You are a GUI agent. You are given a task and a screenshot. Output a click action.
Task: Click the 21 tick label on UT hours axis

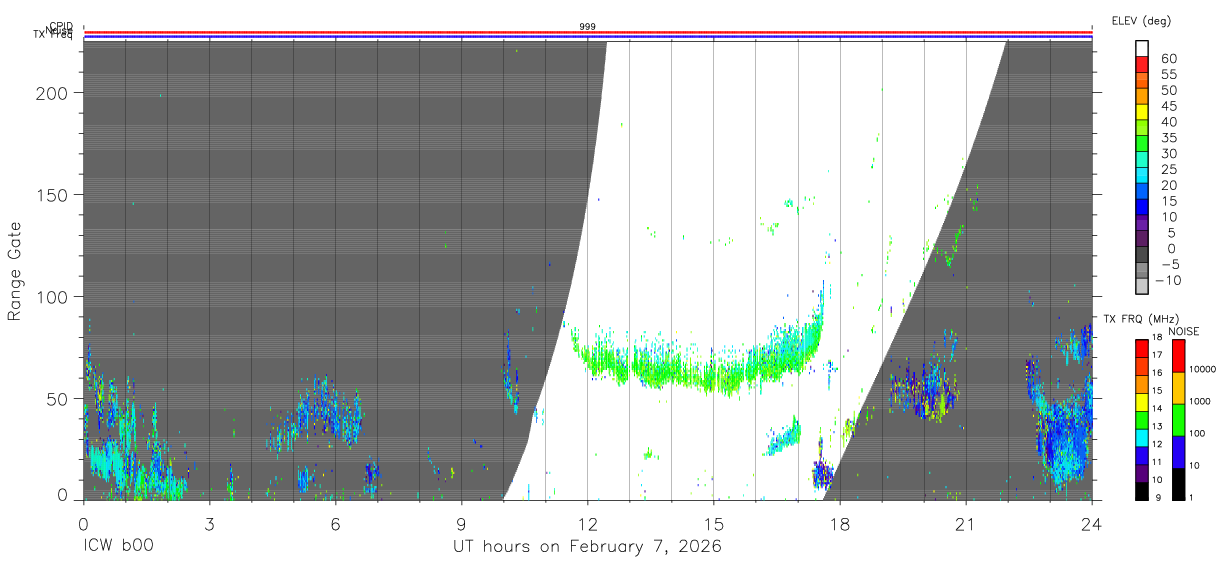coord(965,523)
